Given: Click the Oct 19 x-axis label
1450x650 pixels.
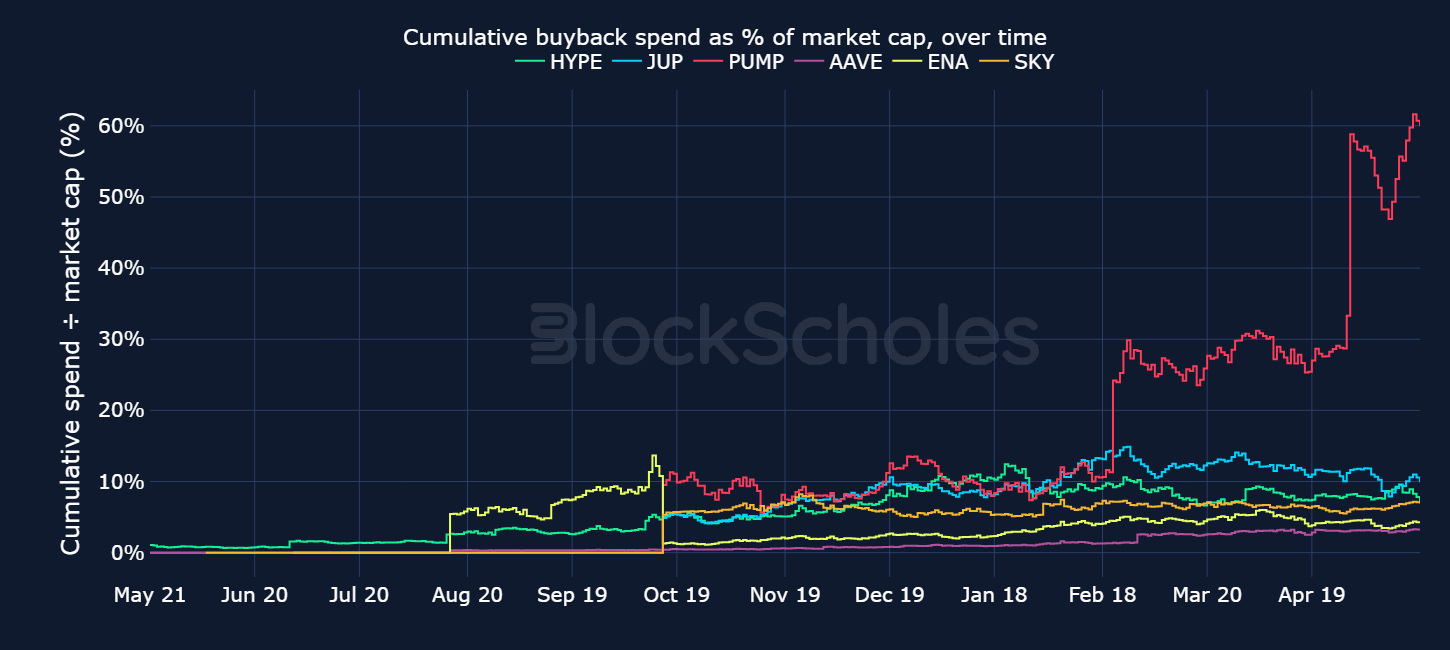Looking at the screenshot, I should [677, 595].
